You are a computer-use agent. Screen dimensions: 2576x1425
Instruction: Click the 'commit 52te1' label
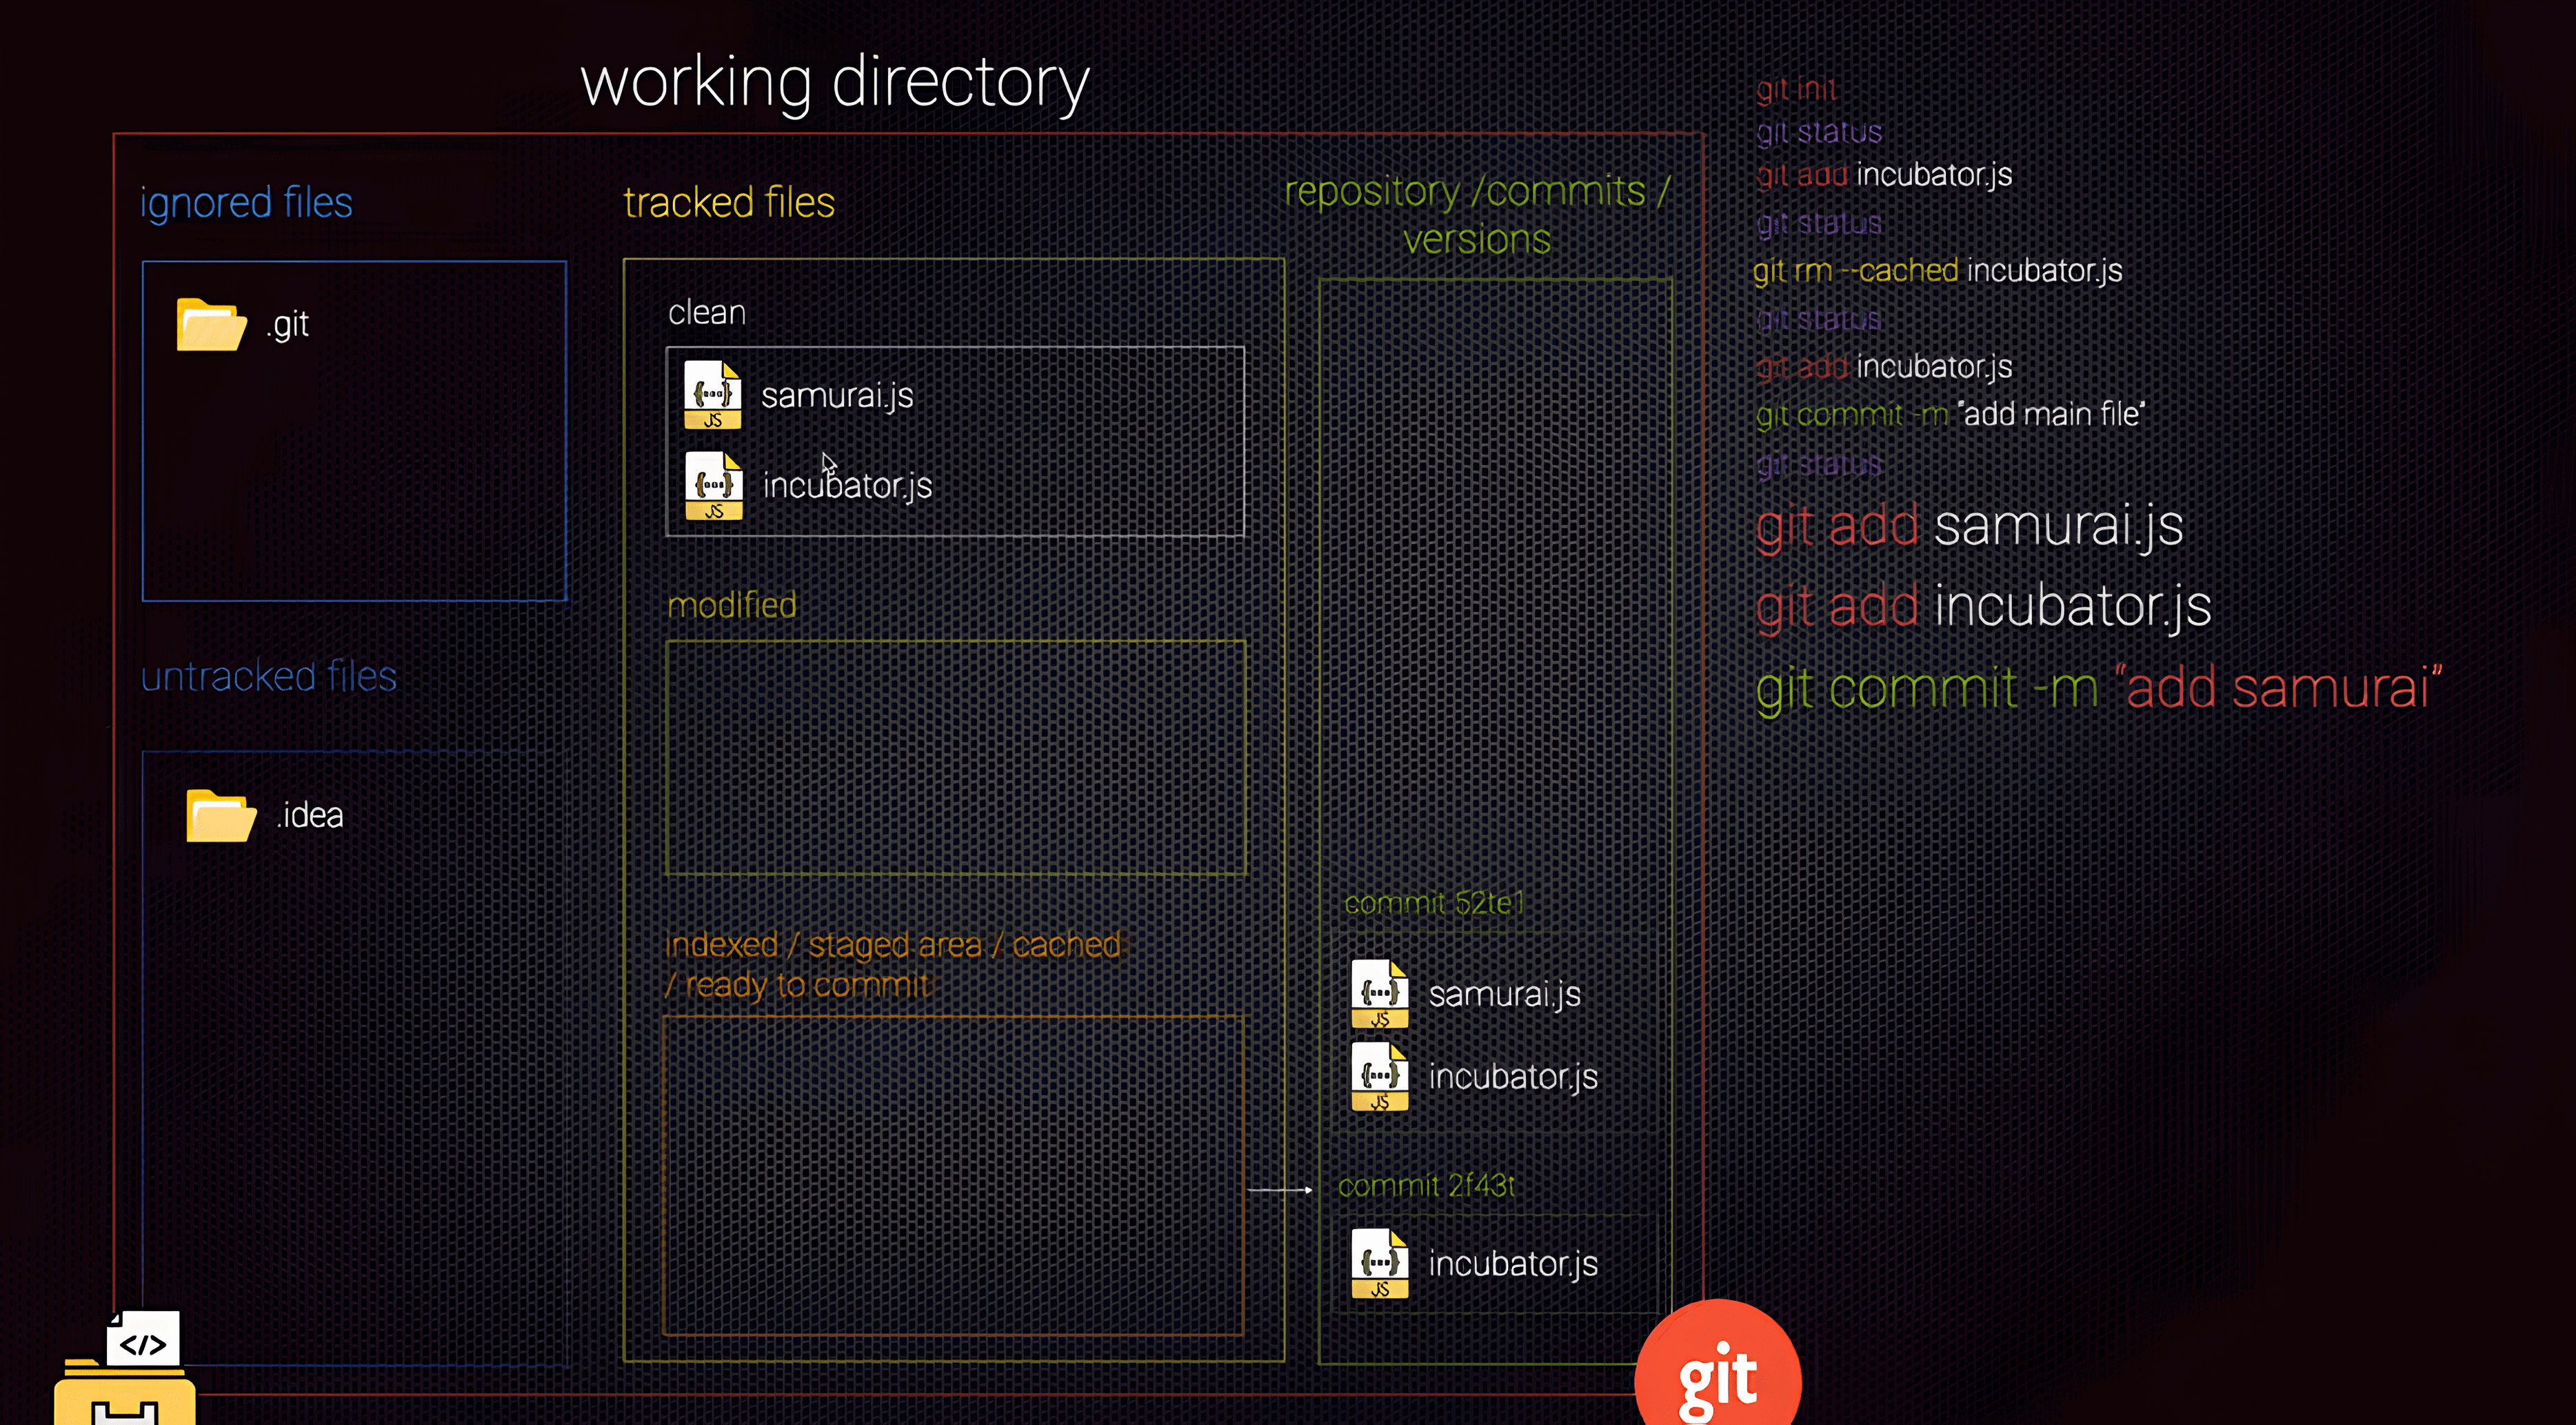coord(1433,904)
